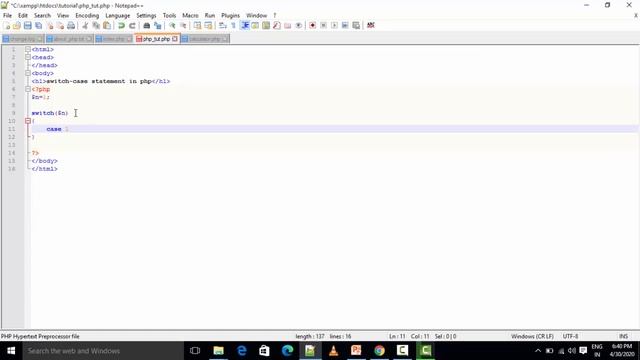
Task: Open the Function List panel icon
Action: tap(277, 25)
